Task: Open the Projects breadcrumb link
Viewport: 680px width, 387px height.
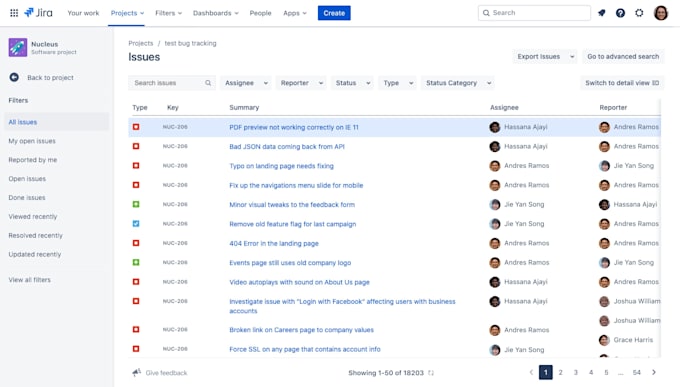Action: pos(141,43)
